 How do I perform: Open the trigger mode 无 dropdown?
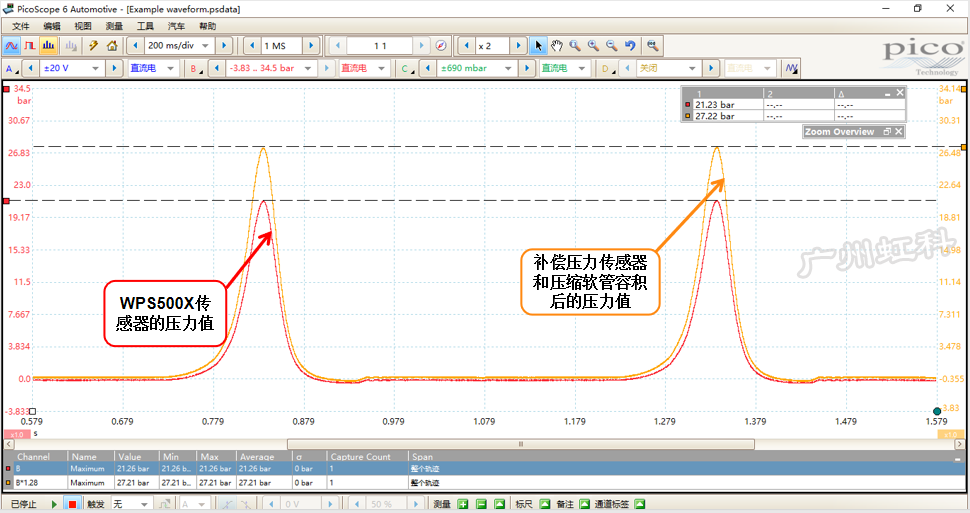144,504
